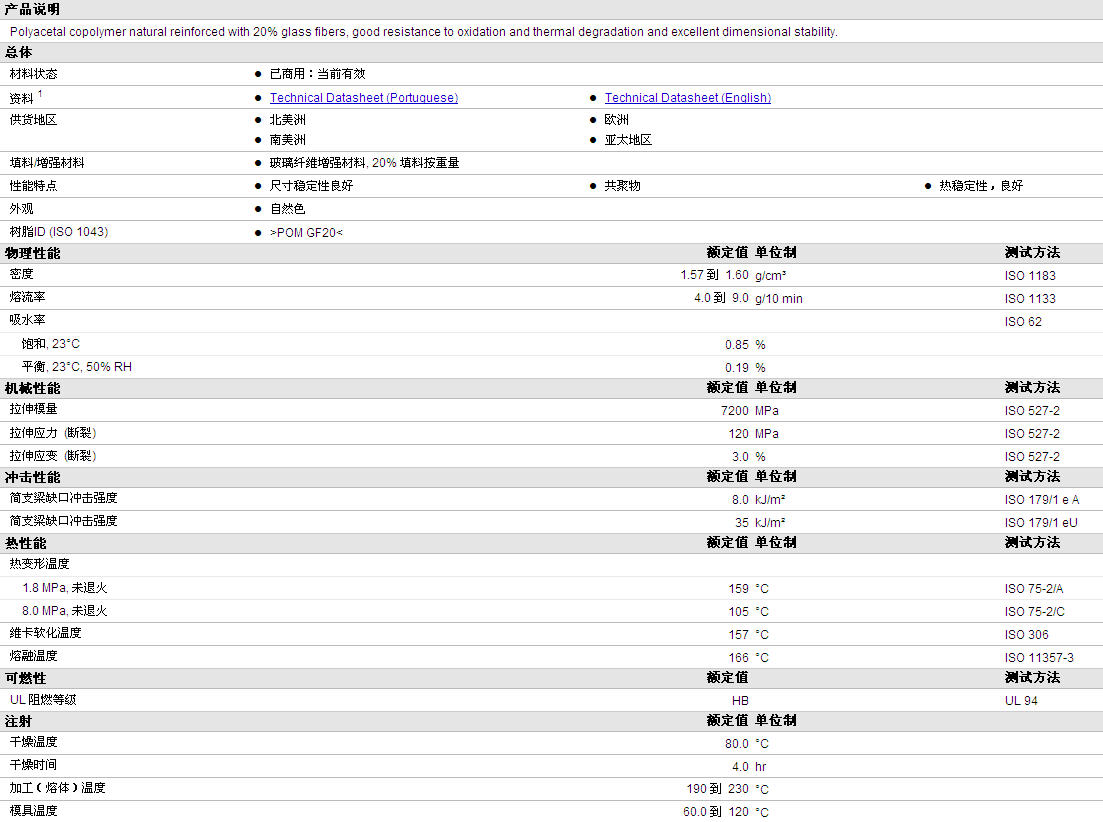Screen dimensions: 1103x822
Task: Select the 总体 section header
Action: click(19, 52)
